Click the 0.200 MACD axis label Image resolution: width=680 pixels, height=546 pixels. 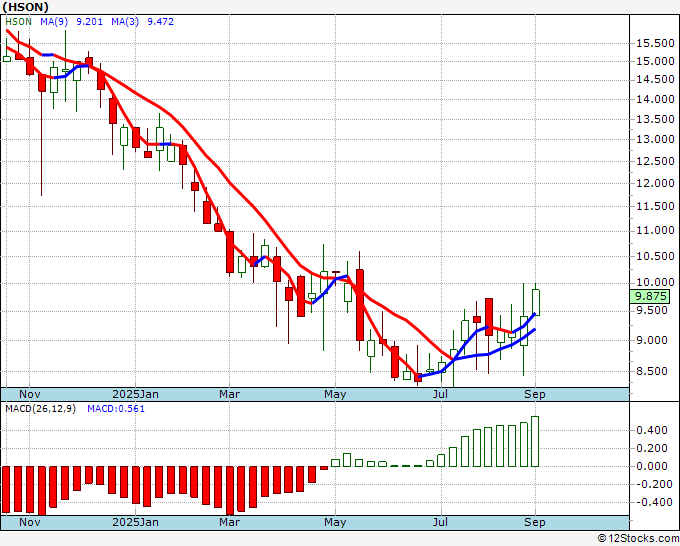(652, 448)
